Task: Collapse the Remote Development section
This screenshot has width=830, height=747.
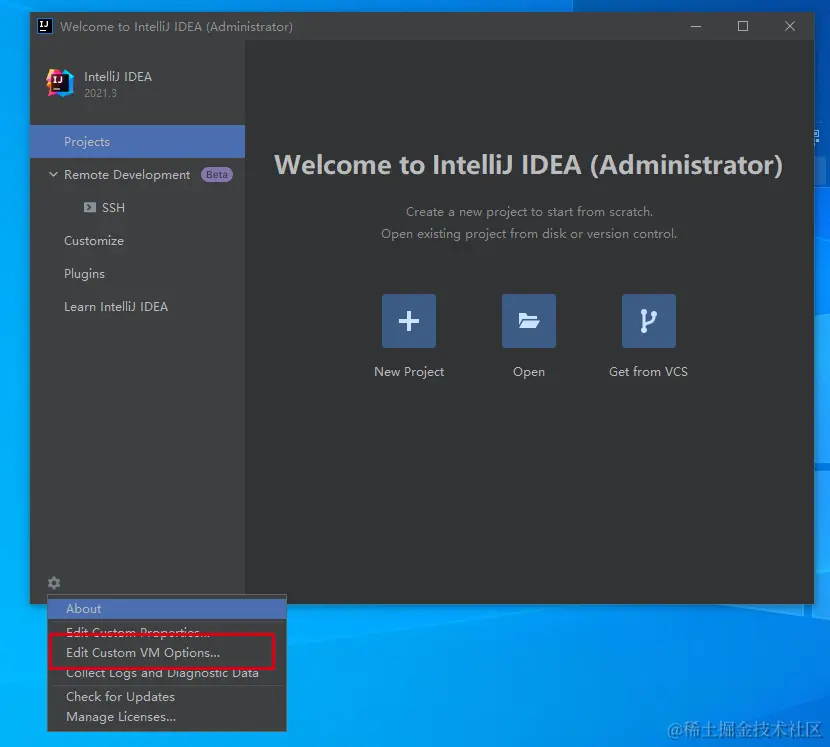Action: coord(53,174)
